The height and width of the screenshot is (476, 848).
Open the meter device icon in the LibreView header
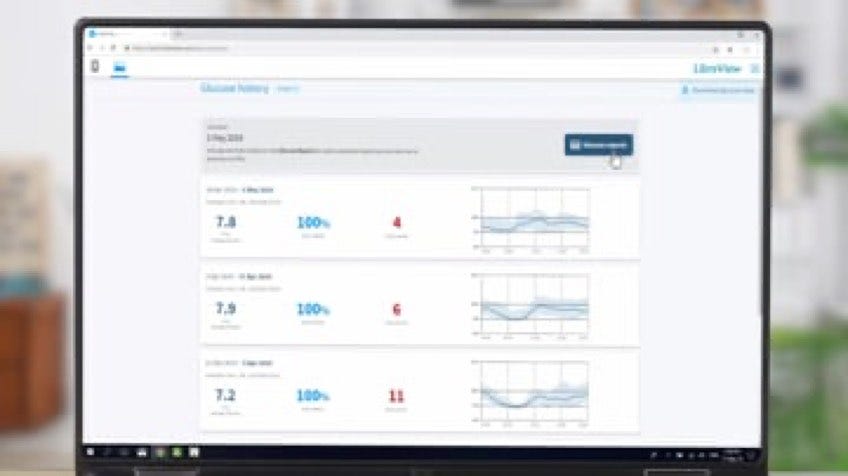(x=95, y=67)
